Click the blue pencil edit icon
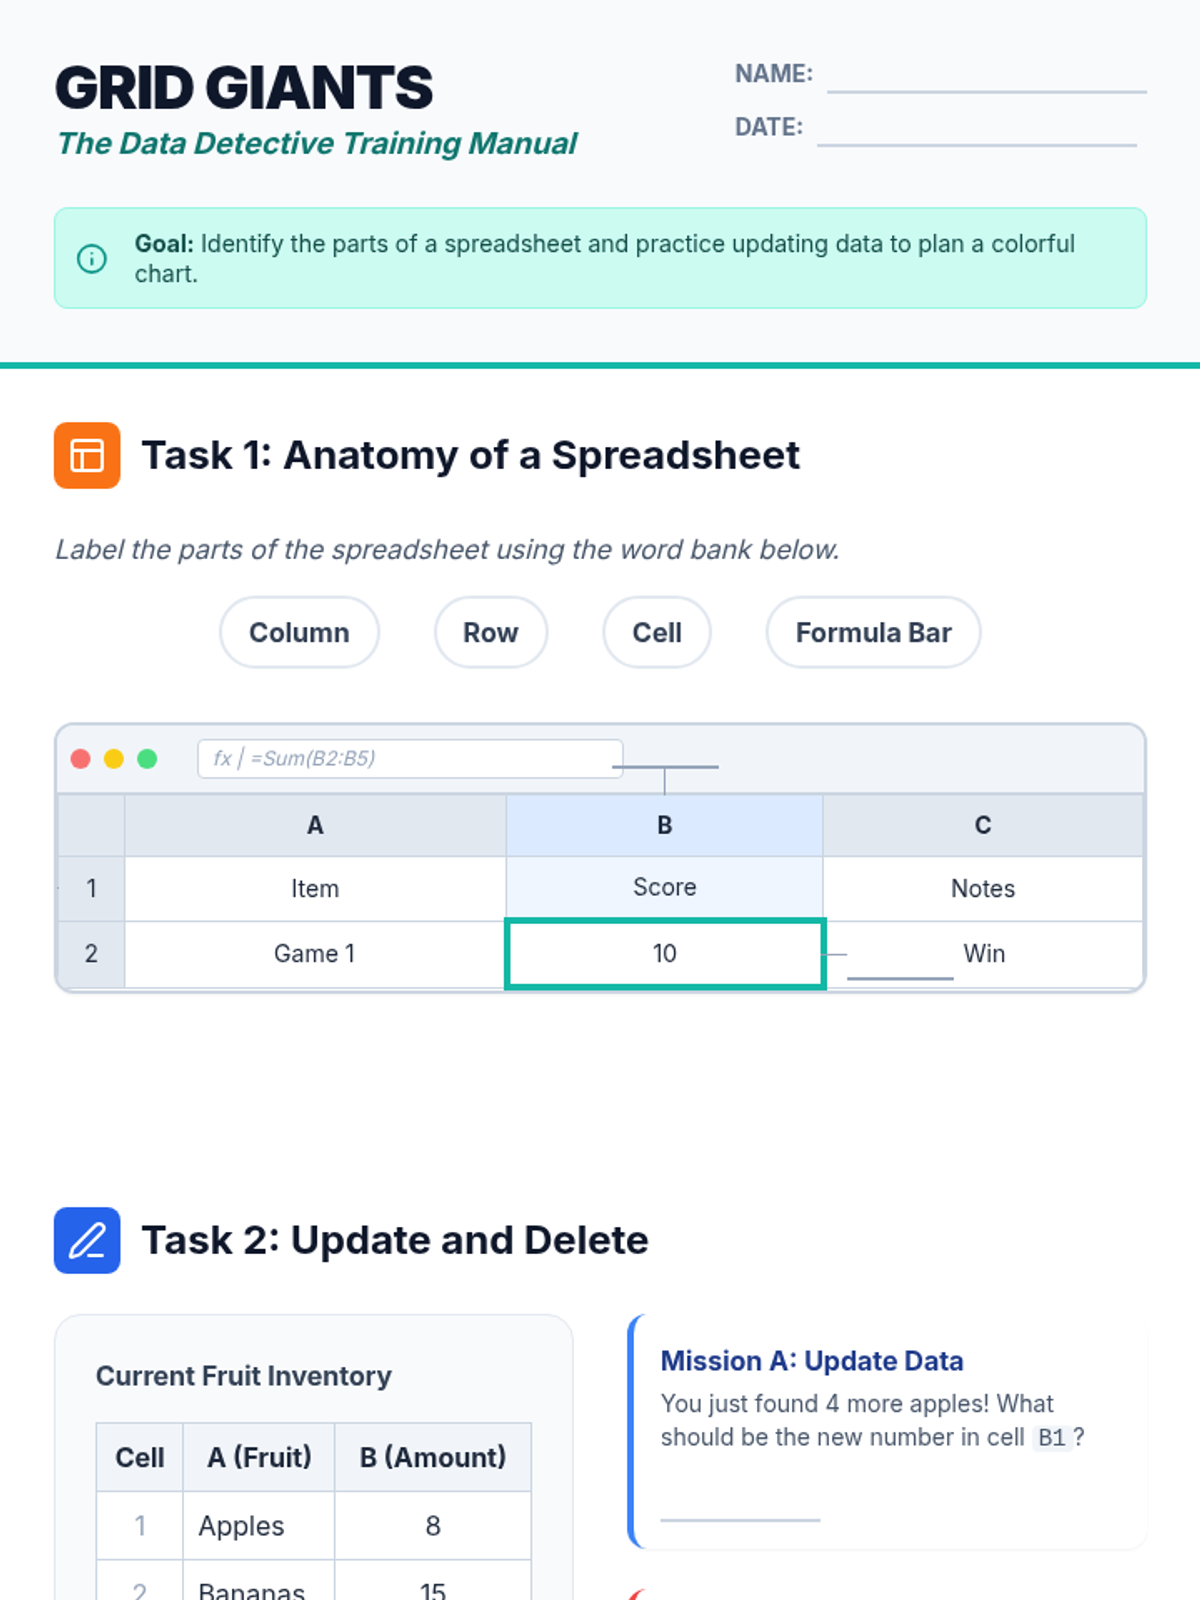Image resolution: width=1200 pixels, height=1600 pixels. coord(87,1240)
